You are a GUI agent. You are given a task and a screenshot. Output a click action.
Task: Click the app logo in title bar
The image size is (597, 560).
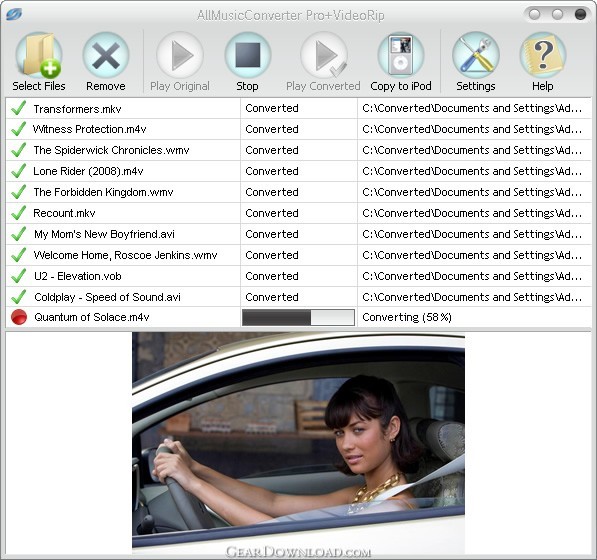14,14
